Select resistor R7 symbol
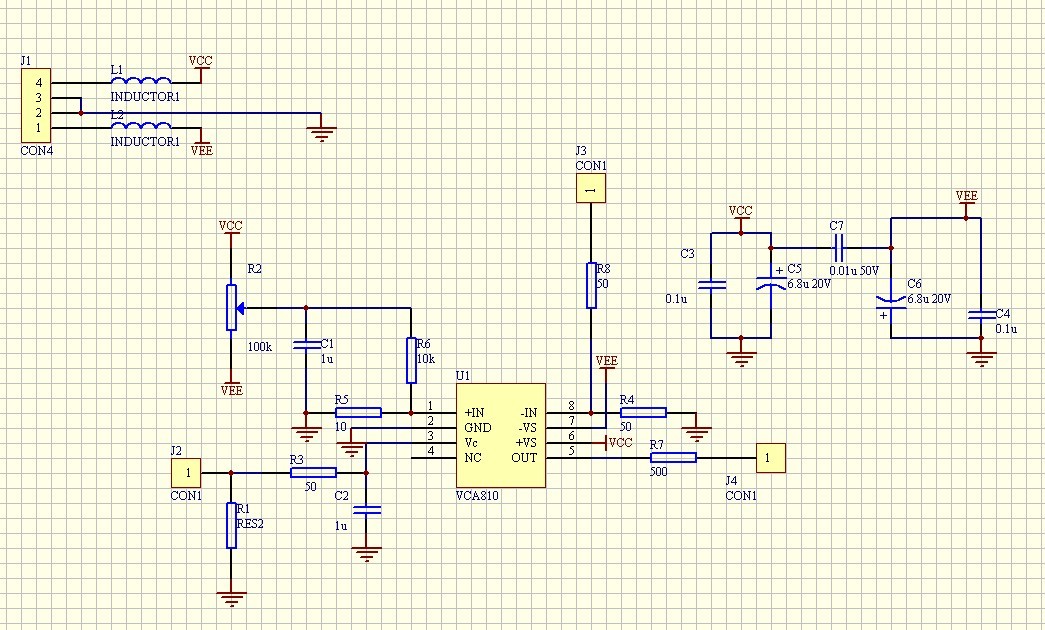 [x=673, y=457]
